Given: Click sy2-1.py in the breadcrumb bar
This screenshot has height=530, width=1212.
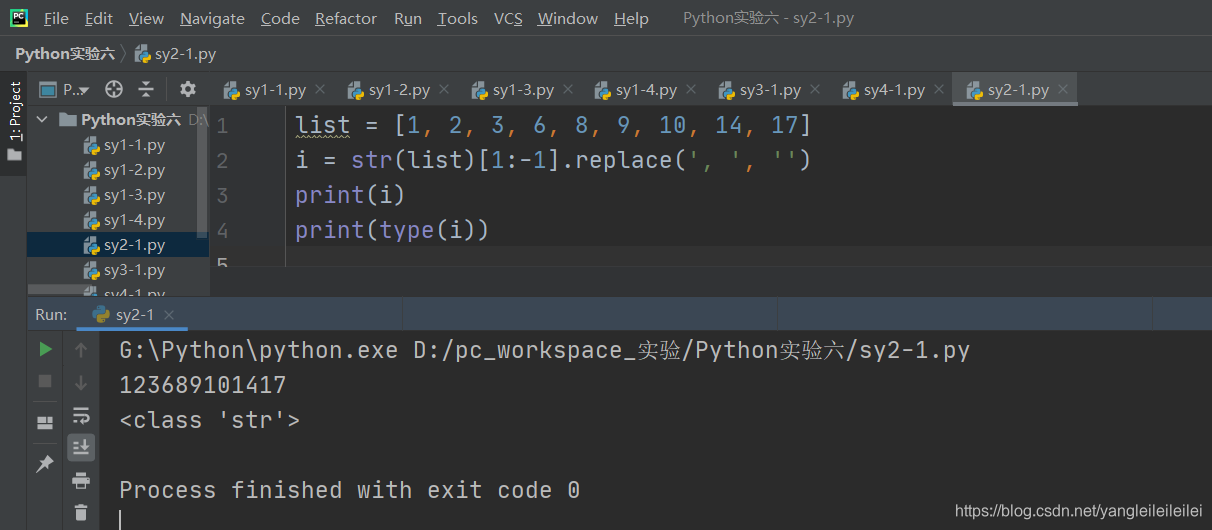Looking at the screenshot, I should [x=176, y=54].
